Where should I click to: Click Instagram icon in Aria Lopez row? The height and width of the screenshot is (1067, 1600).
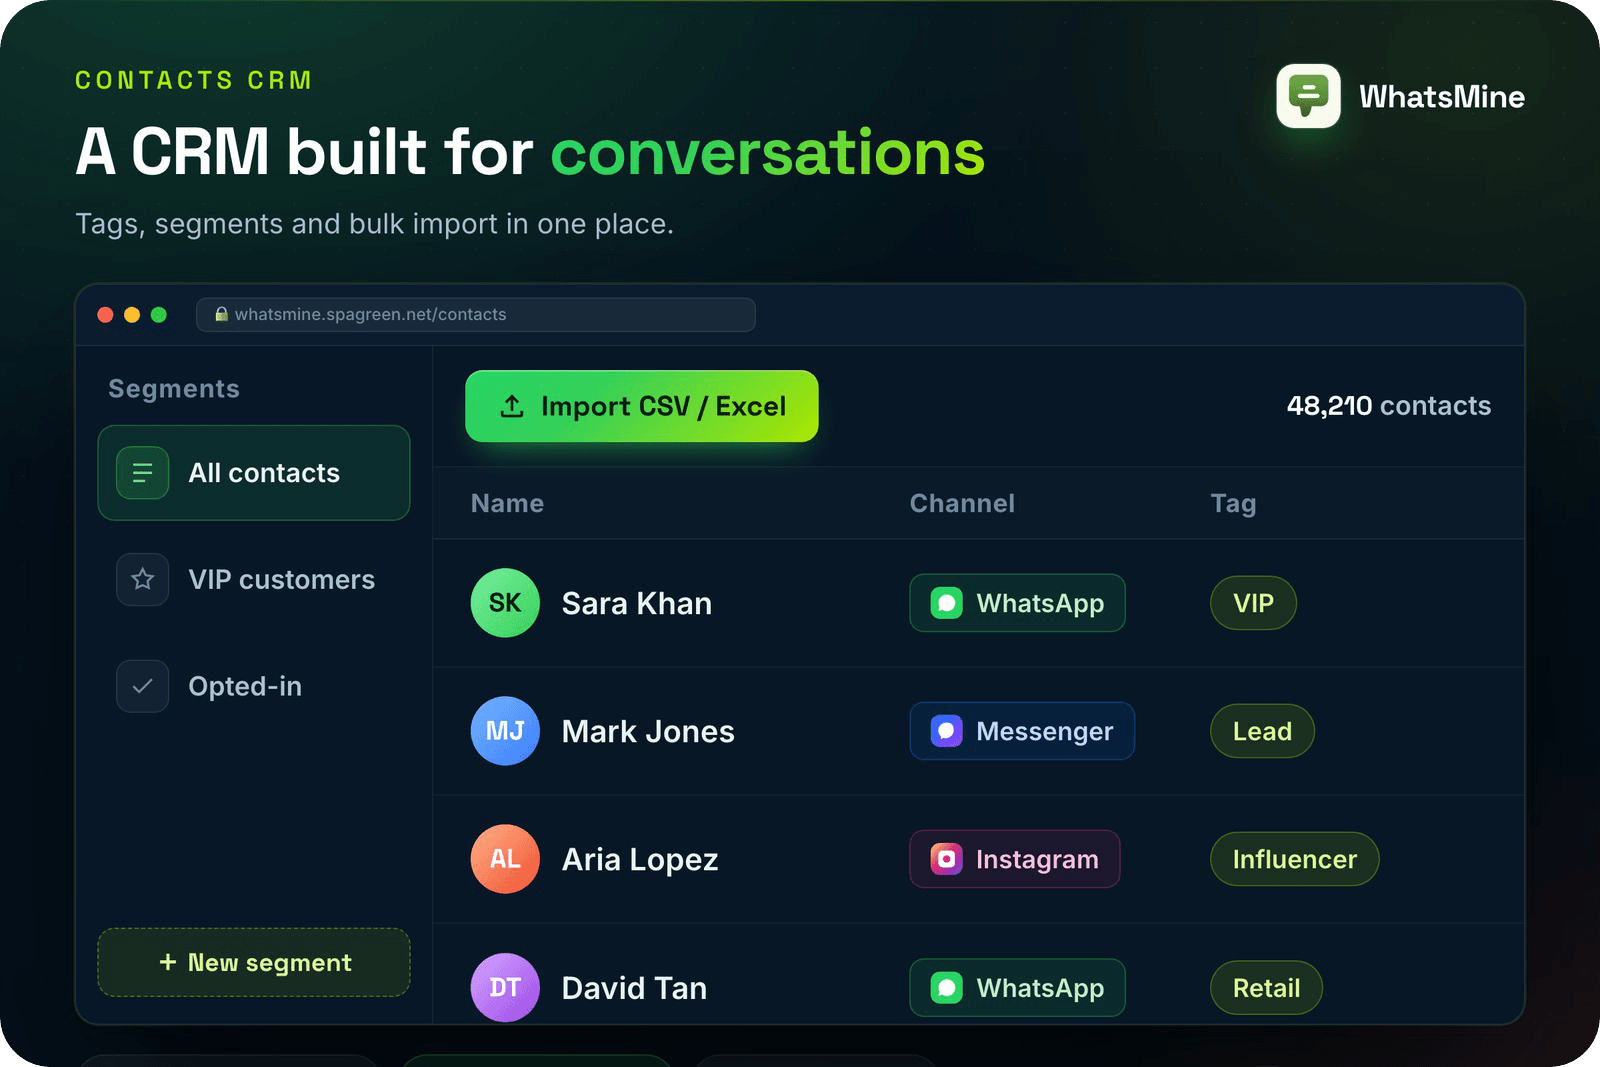click(946, 859)
